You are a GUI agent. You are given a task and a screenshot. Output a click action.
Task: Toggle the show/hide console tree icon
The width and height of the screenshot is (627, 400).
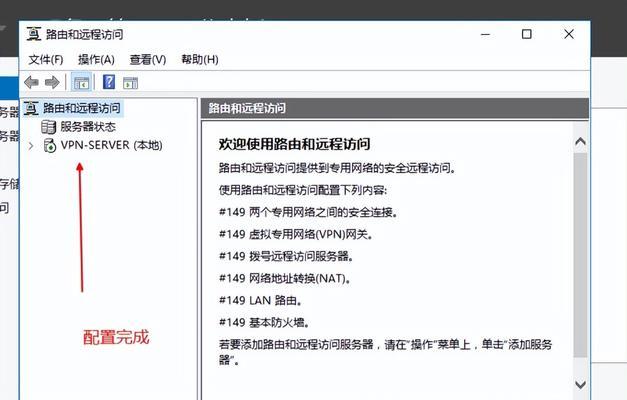[x=81, y=83]
